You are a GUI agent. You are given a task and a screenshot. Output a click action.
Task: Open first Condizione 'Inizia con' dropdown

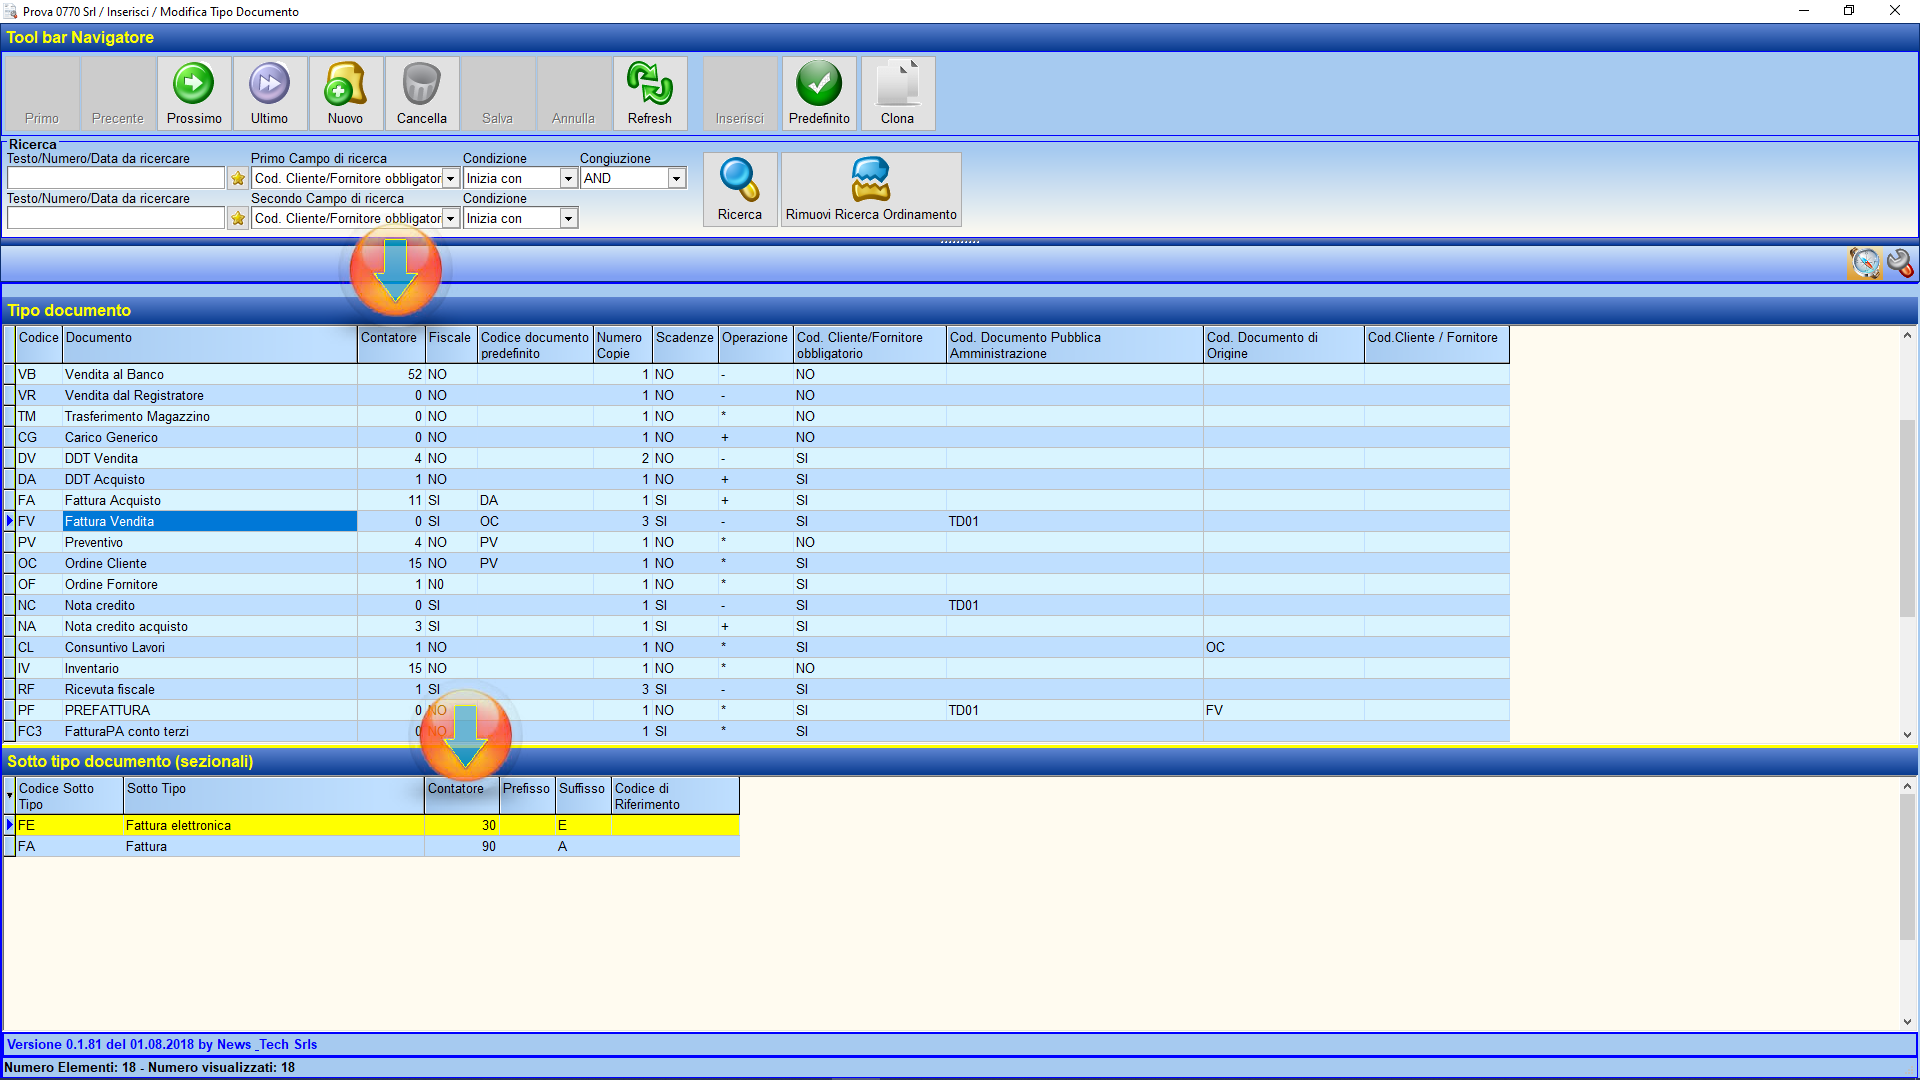(568, 178)
